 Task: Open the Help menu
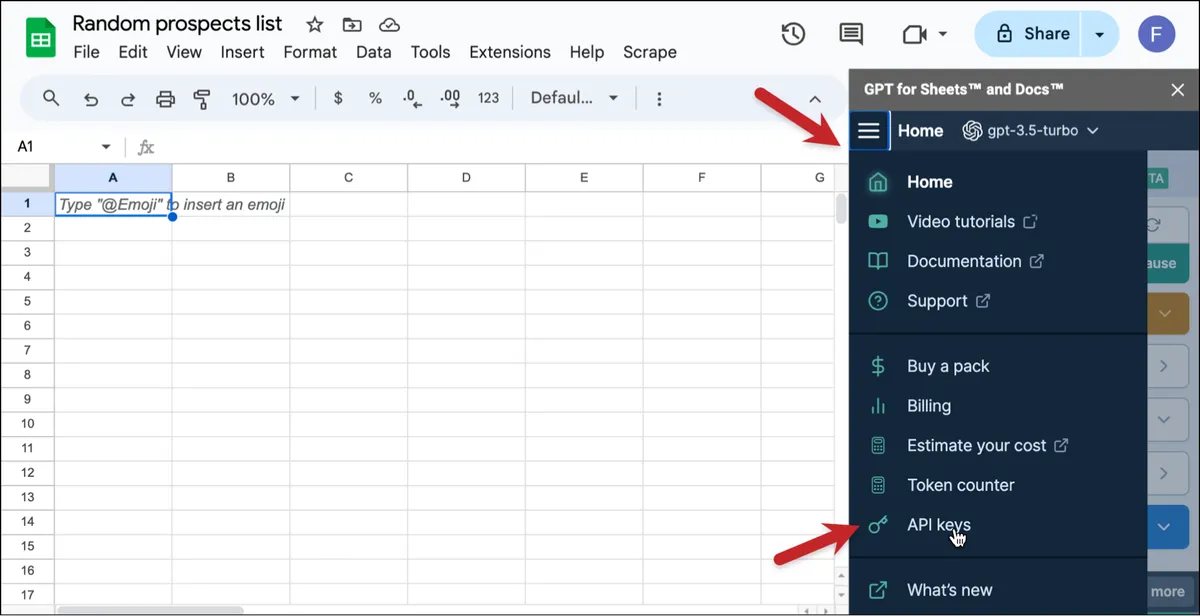coord(587,52)
